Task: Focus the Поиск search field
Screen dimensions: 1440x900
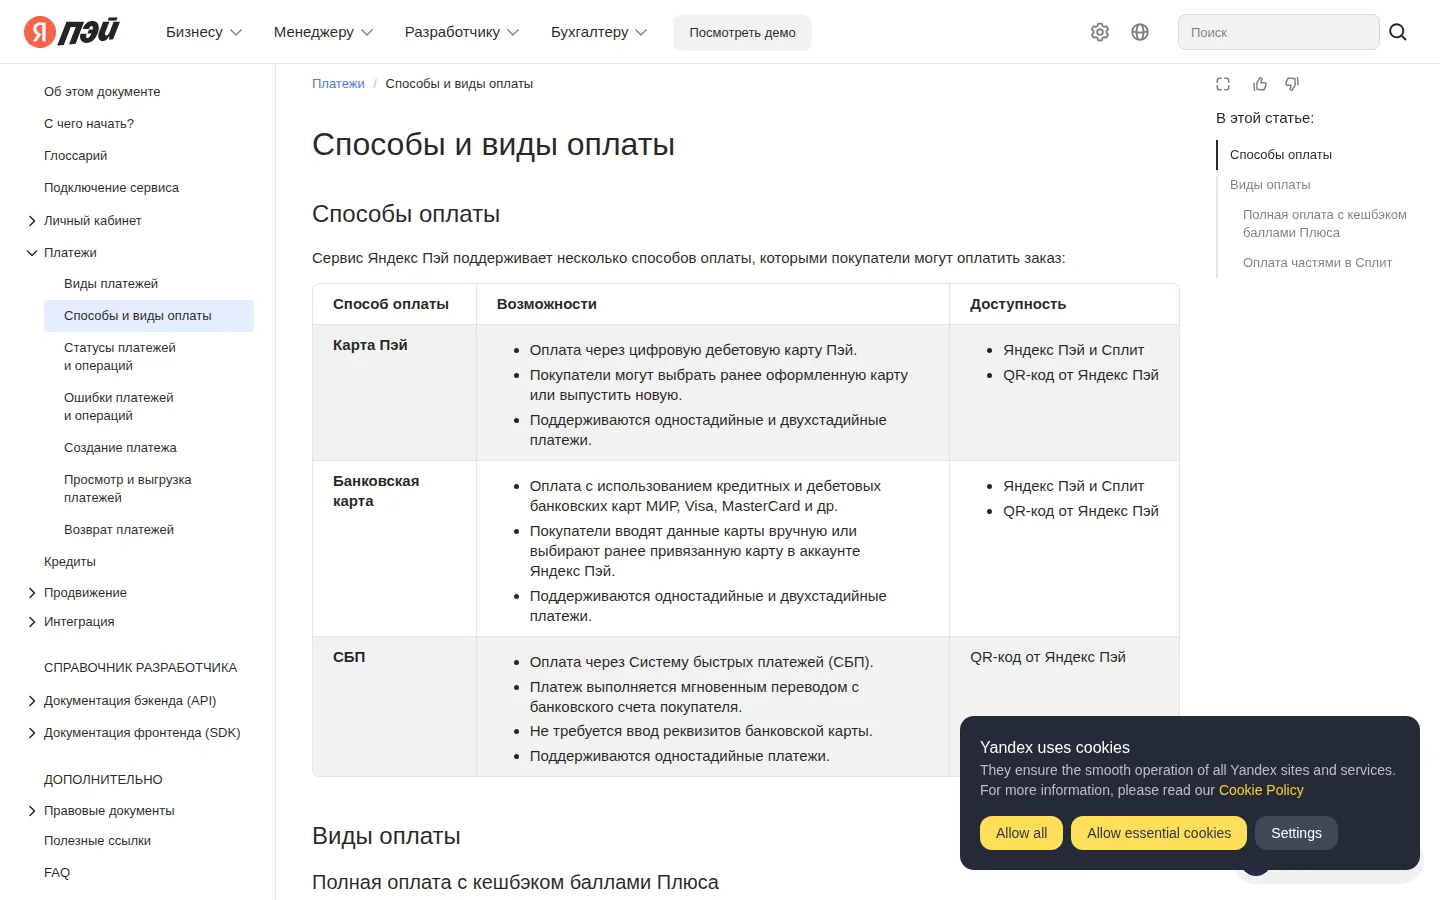Action: point(1278,32)
